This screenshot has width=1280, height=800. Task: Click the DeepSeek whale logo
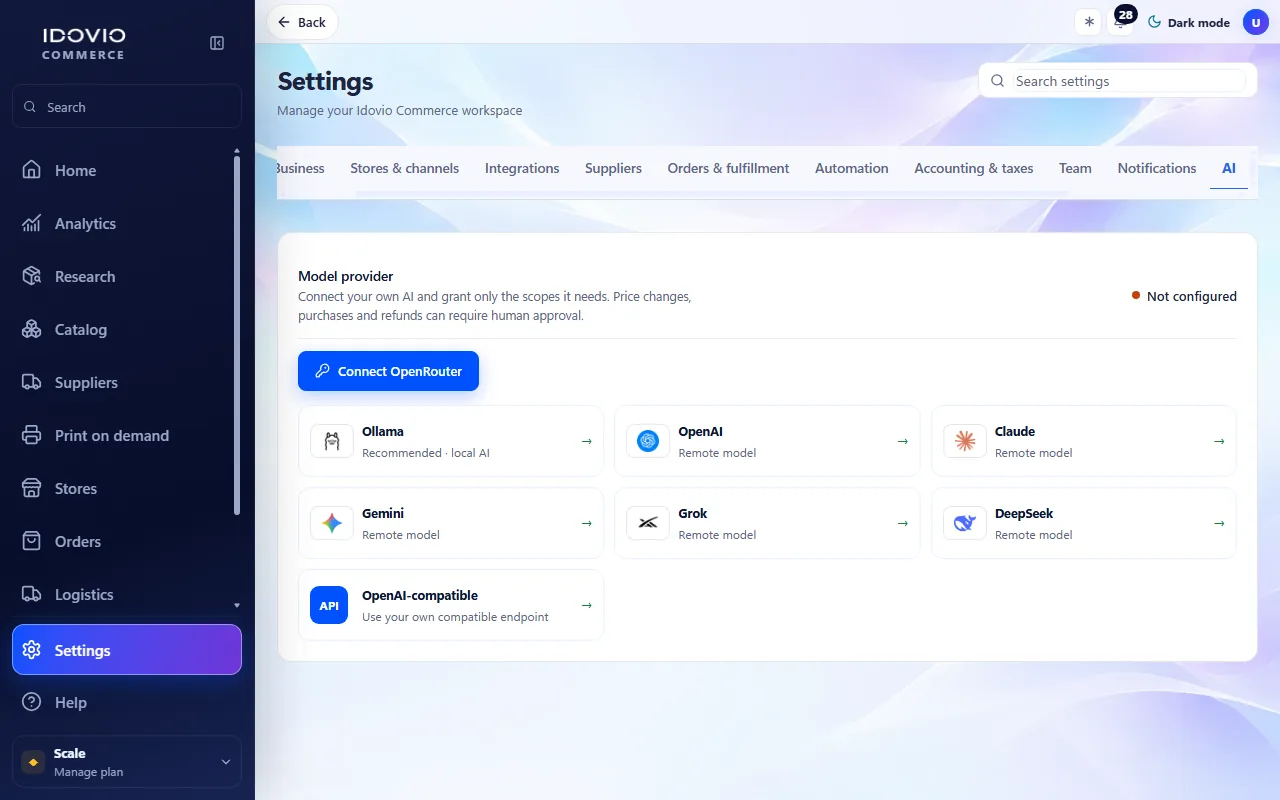click(x=964, y=523)
